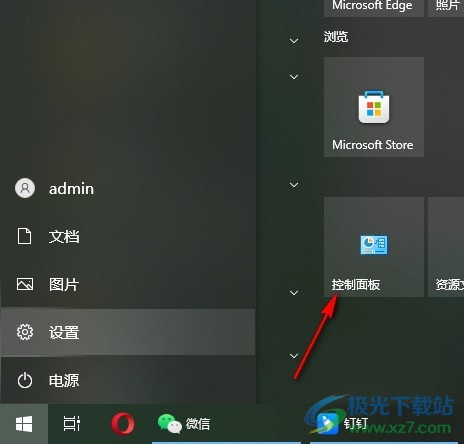Open 微信 WeChat from taskbar
This screenshot has width=464, height=444.
pos(227,424)
